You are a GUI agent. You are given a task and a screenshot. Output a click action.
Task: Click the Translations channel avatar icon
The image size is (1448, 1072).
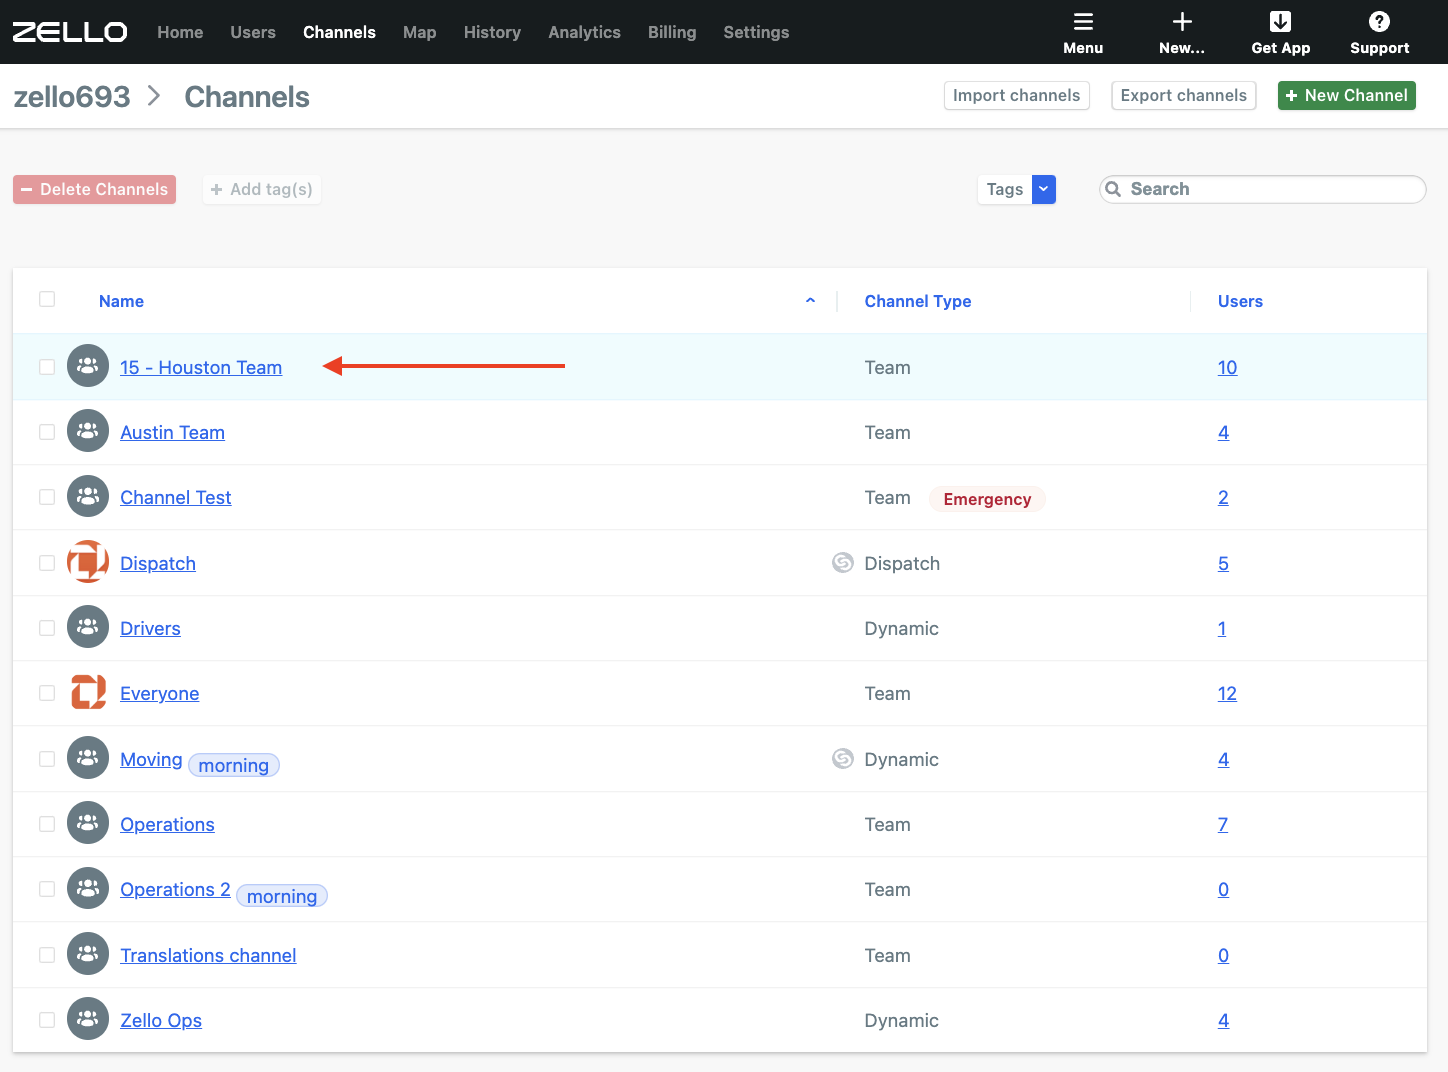pos(88,954)
